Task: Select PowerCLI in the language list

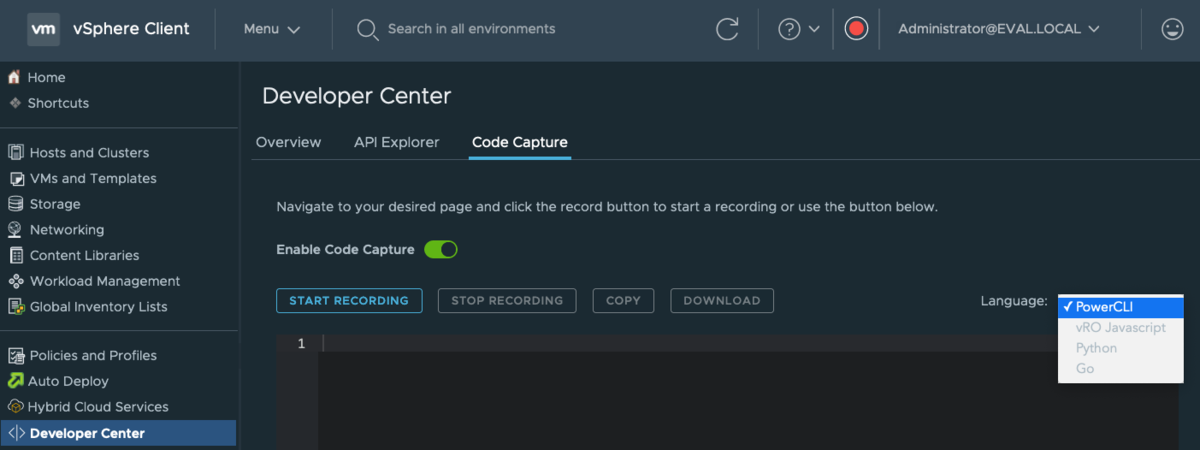Action: coord(1120,307)
